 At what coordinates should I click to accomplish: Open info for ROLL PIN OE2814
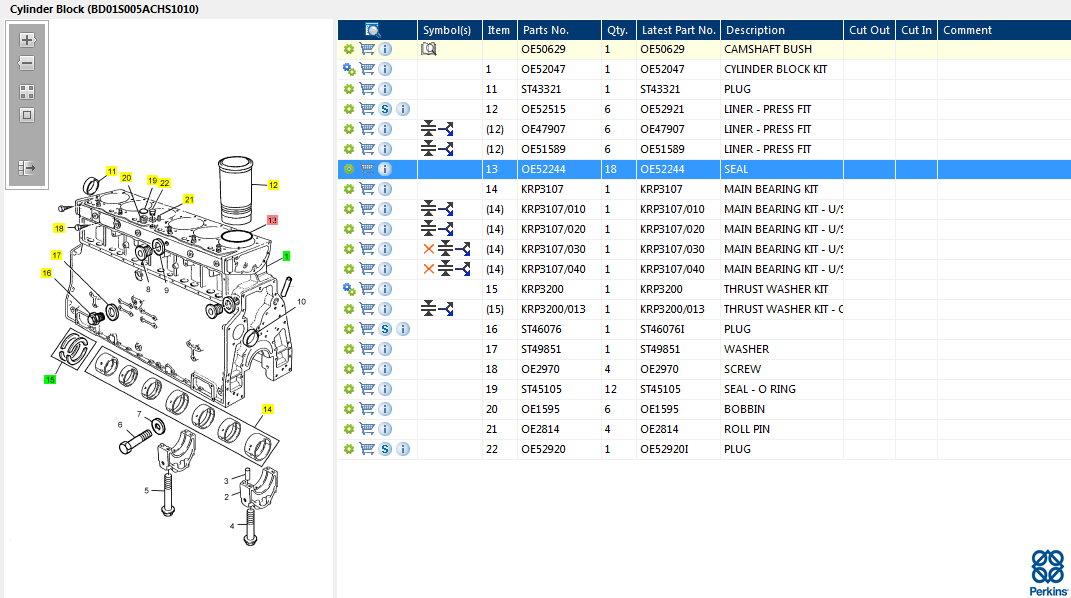coord(385,429)
